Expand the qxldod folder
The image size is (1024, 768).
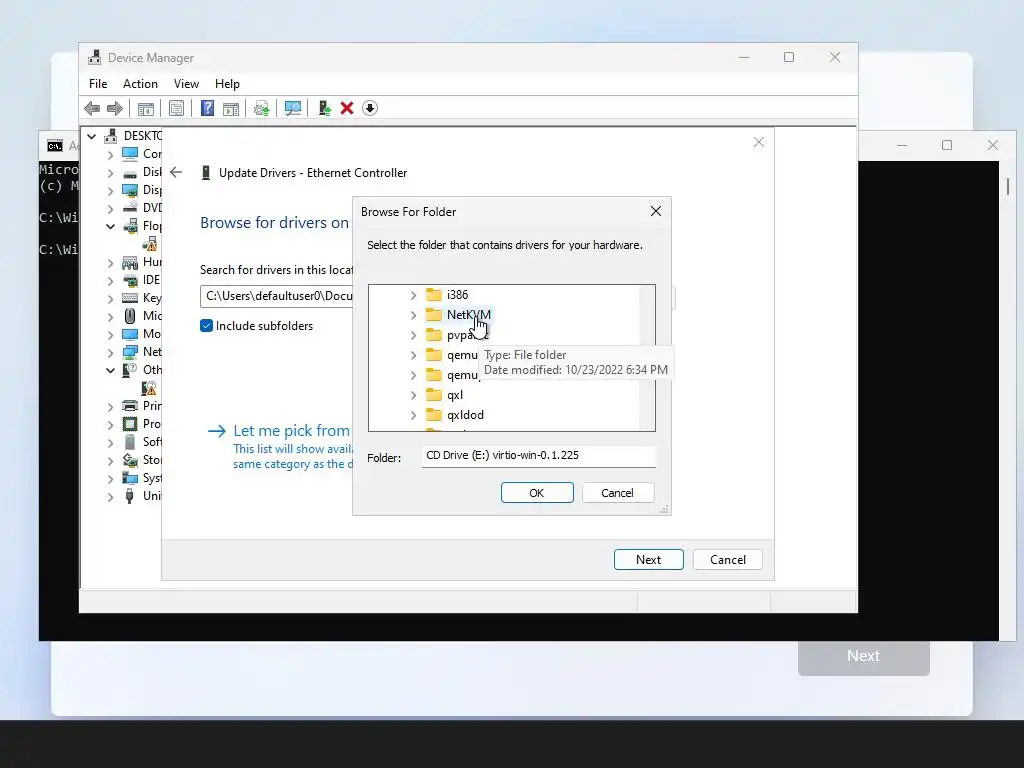[x=413, y=415]
